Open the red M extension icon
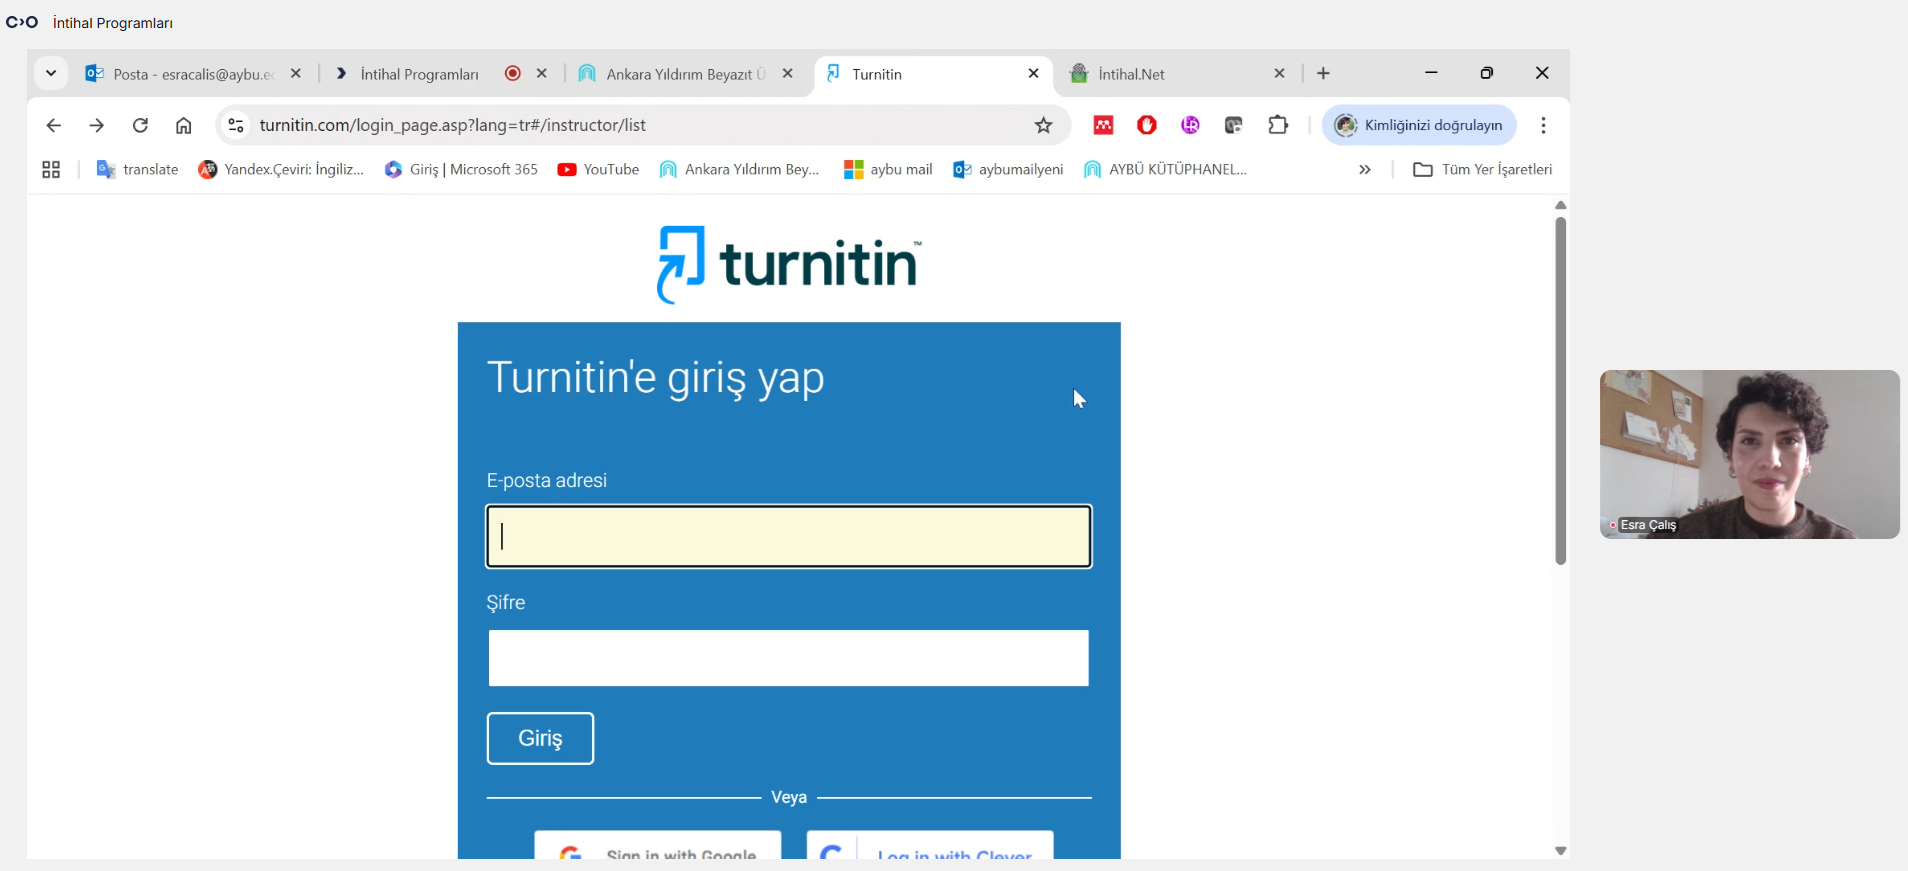 [x=1104, y=125]
